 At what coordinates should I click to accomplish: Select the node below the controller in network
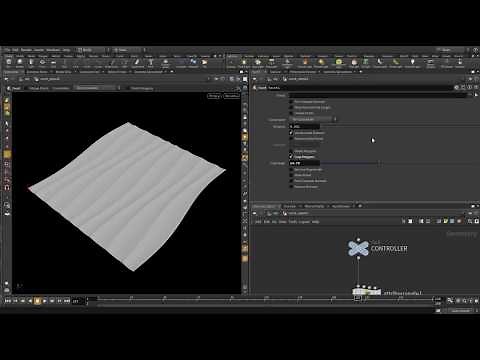(367, 292)
